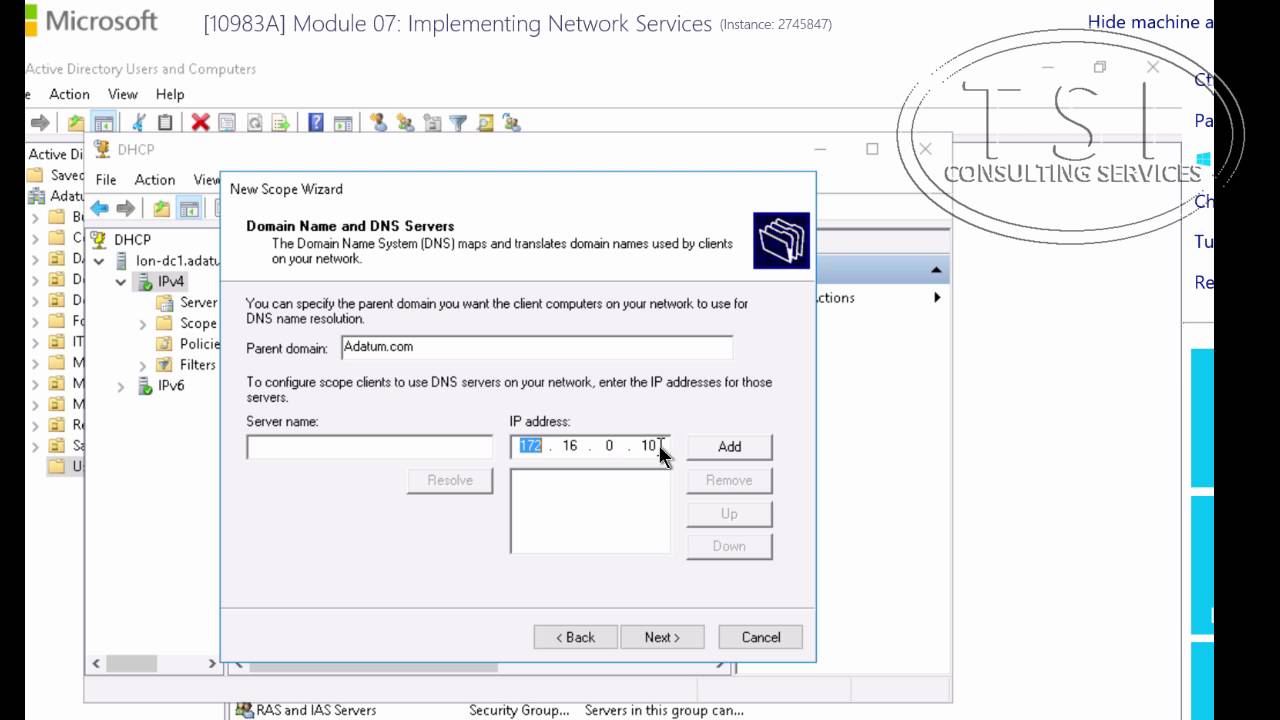Image resolution: width=1280 pixels, height=720 pixels.
Task: Click the Resolve button
Action: 450,481
